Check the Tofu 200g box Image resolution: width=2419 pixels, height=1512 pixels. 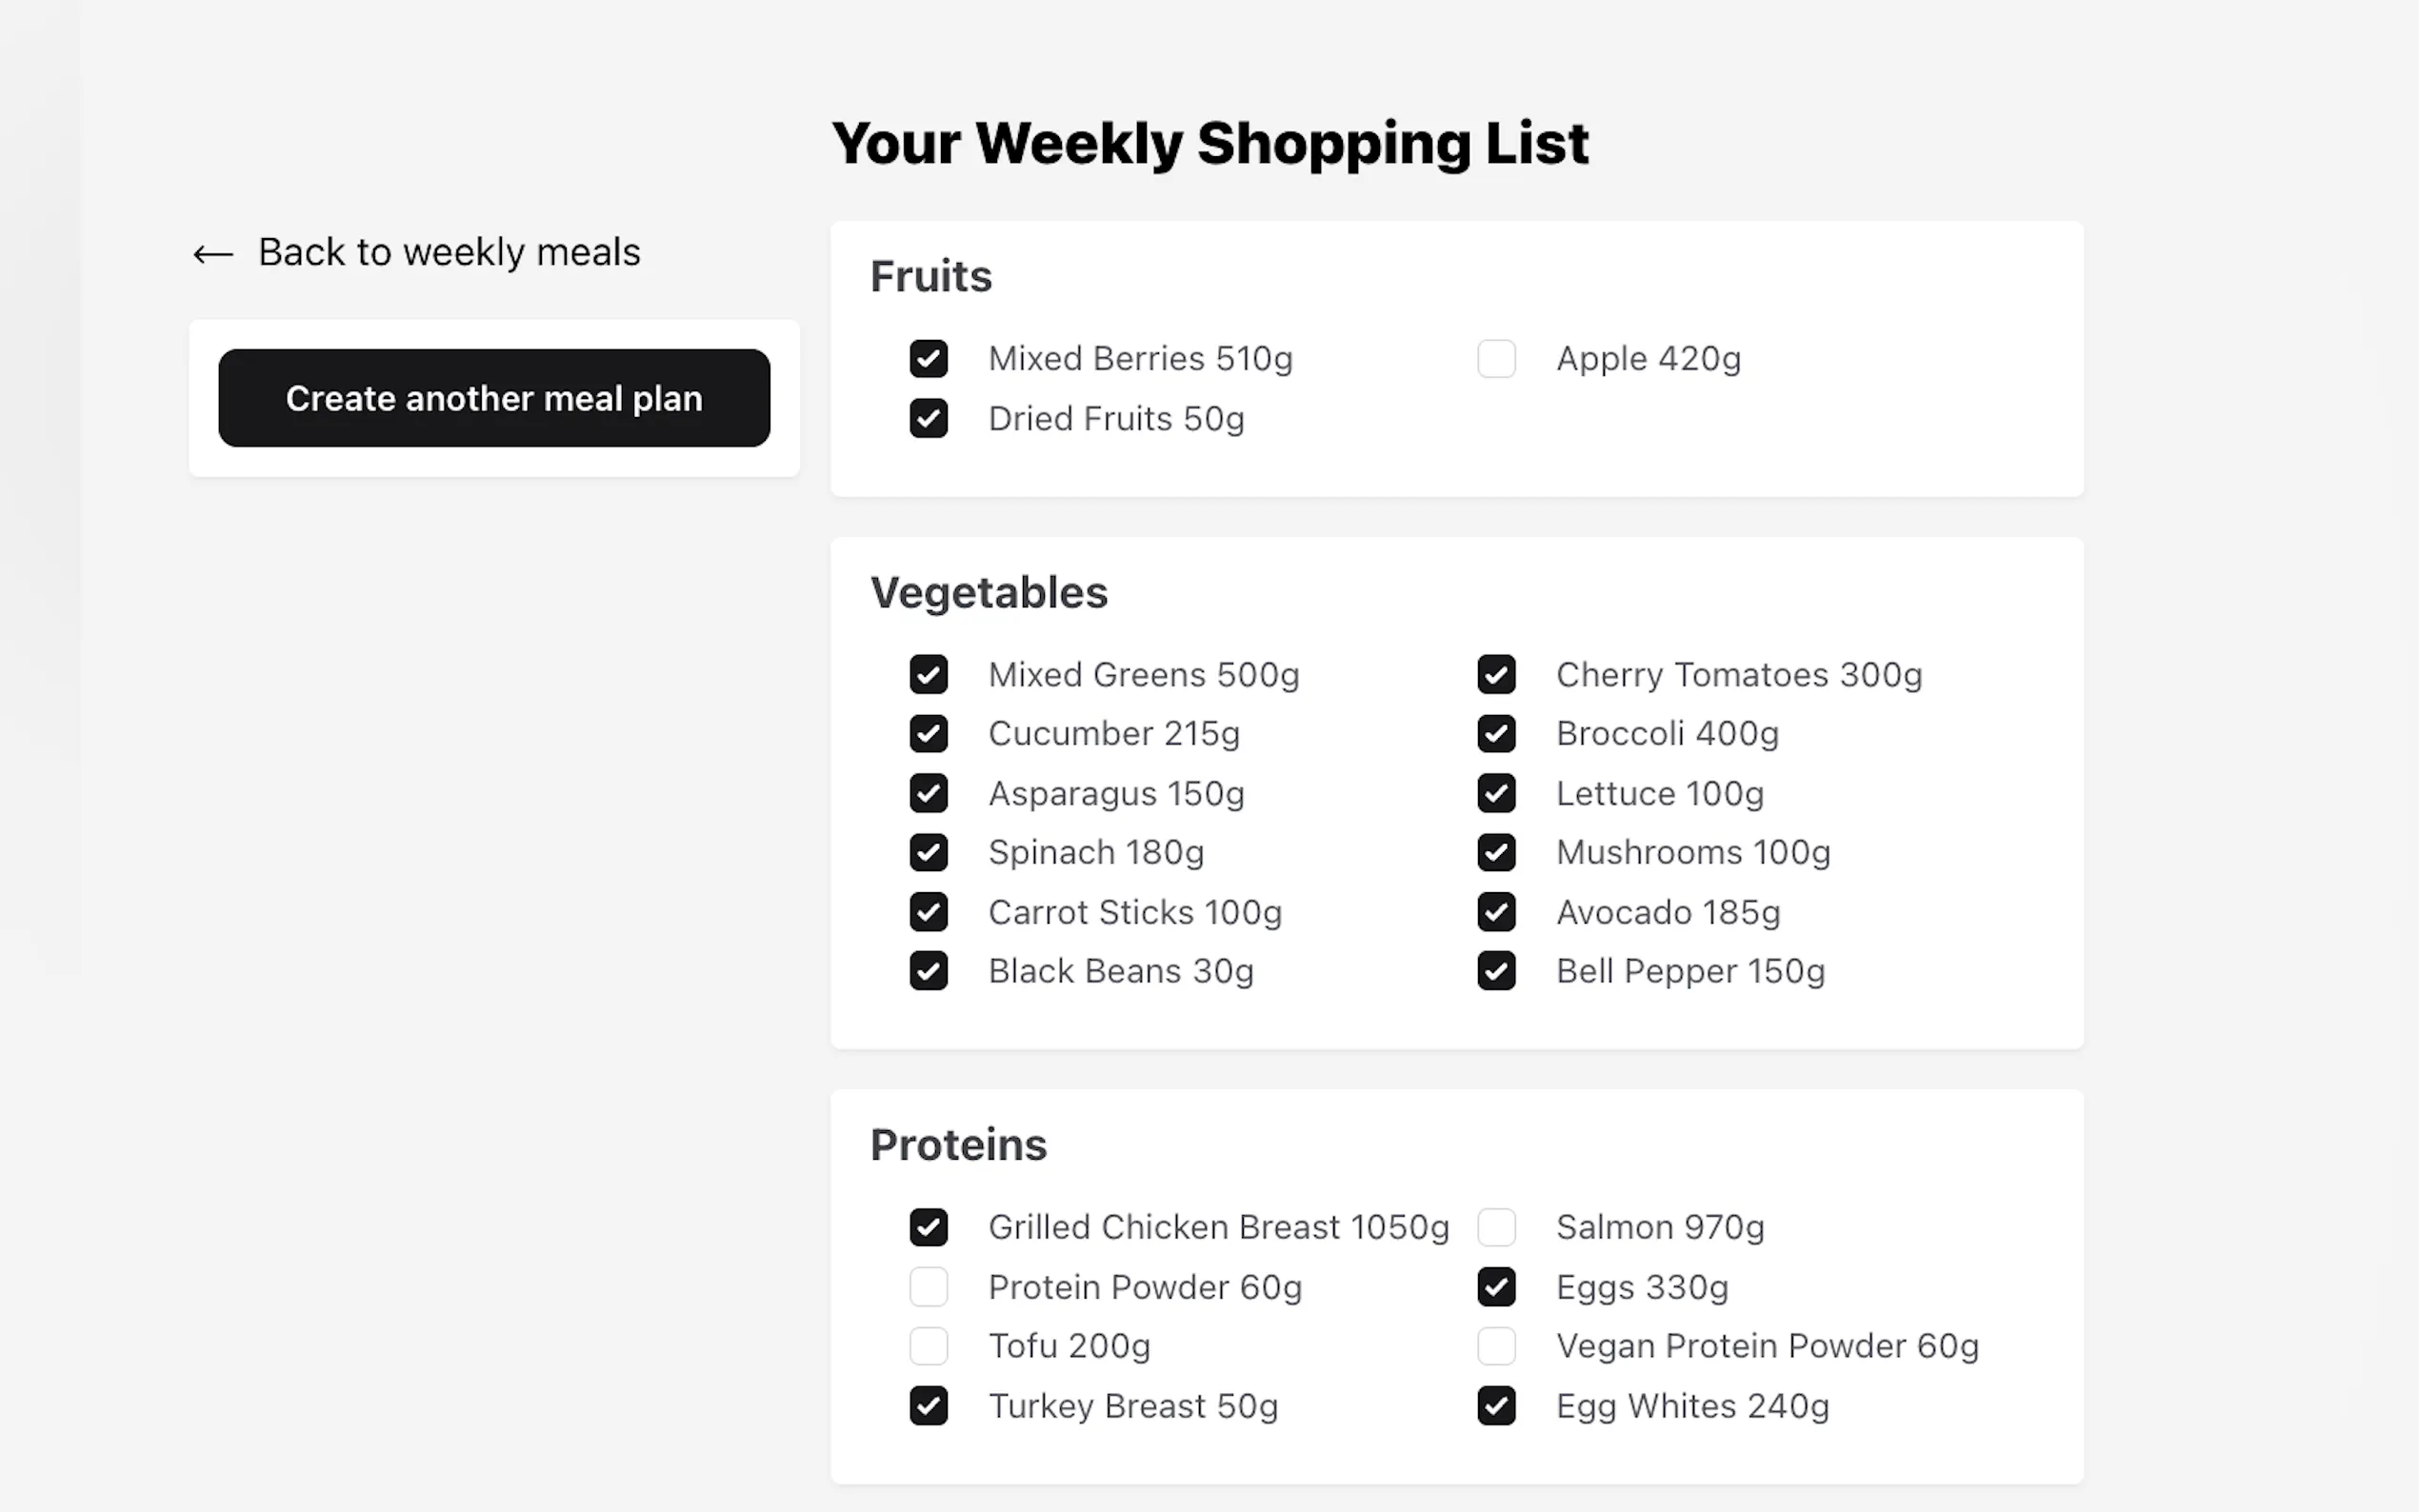[928, 1346]
